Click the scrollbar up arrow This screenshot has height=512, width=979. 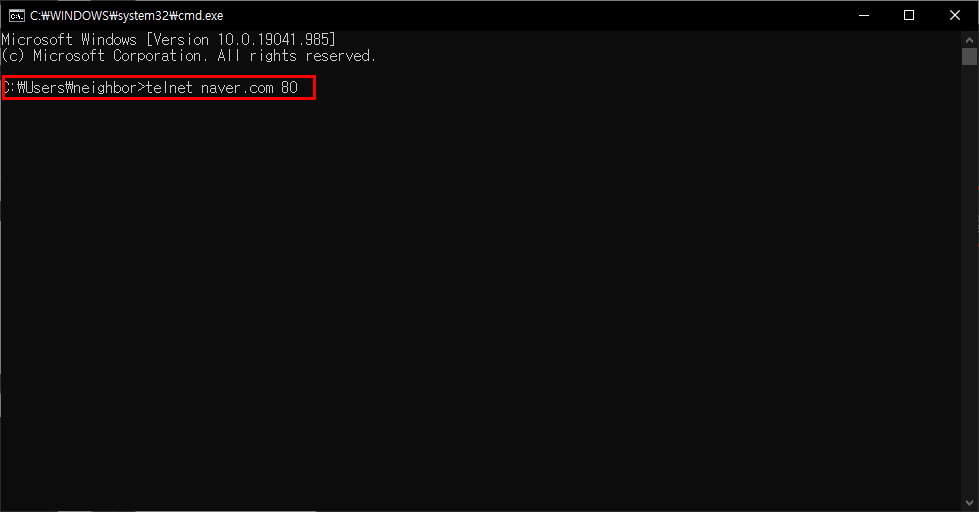[969, 39]
